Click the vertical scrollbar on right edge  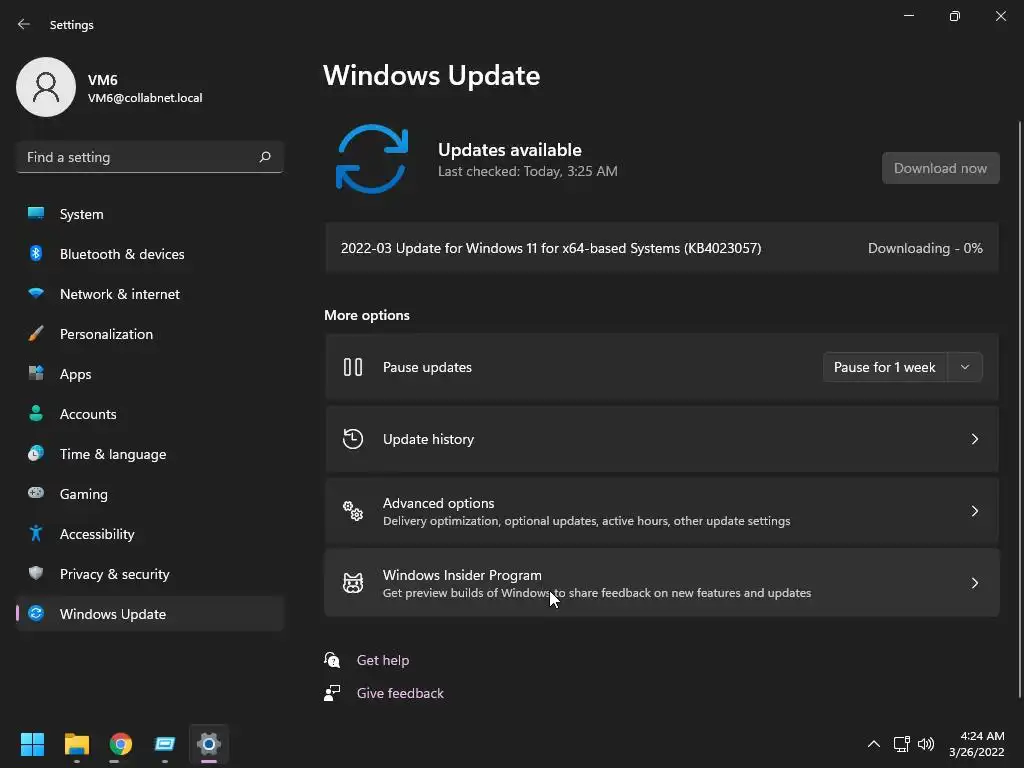point(1019,408)
